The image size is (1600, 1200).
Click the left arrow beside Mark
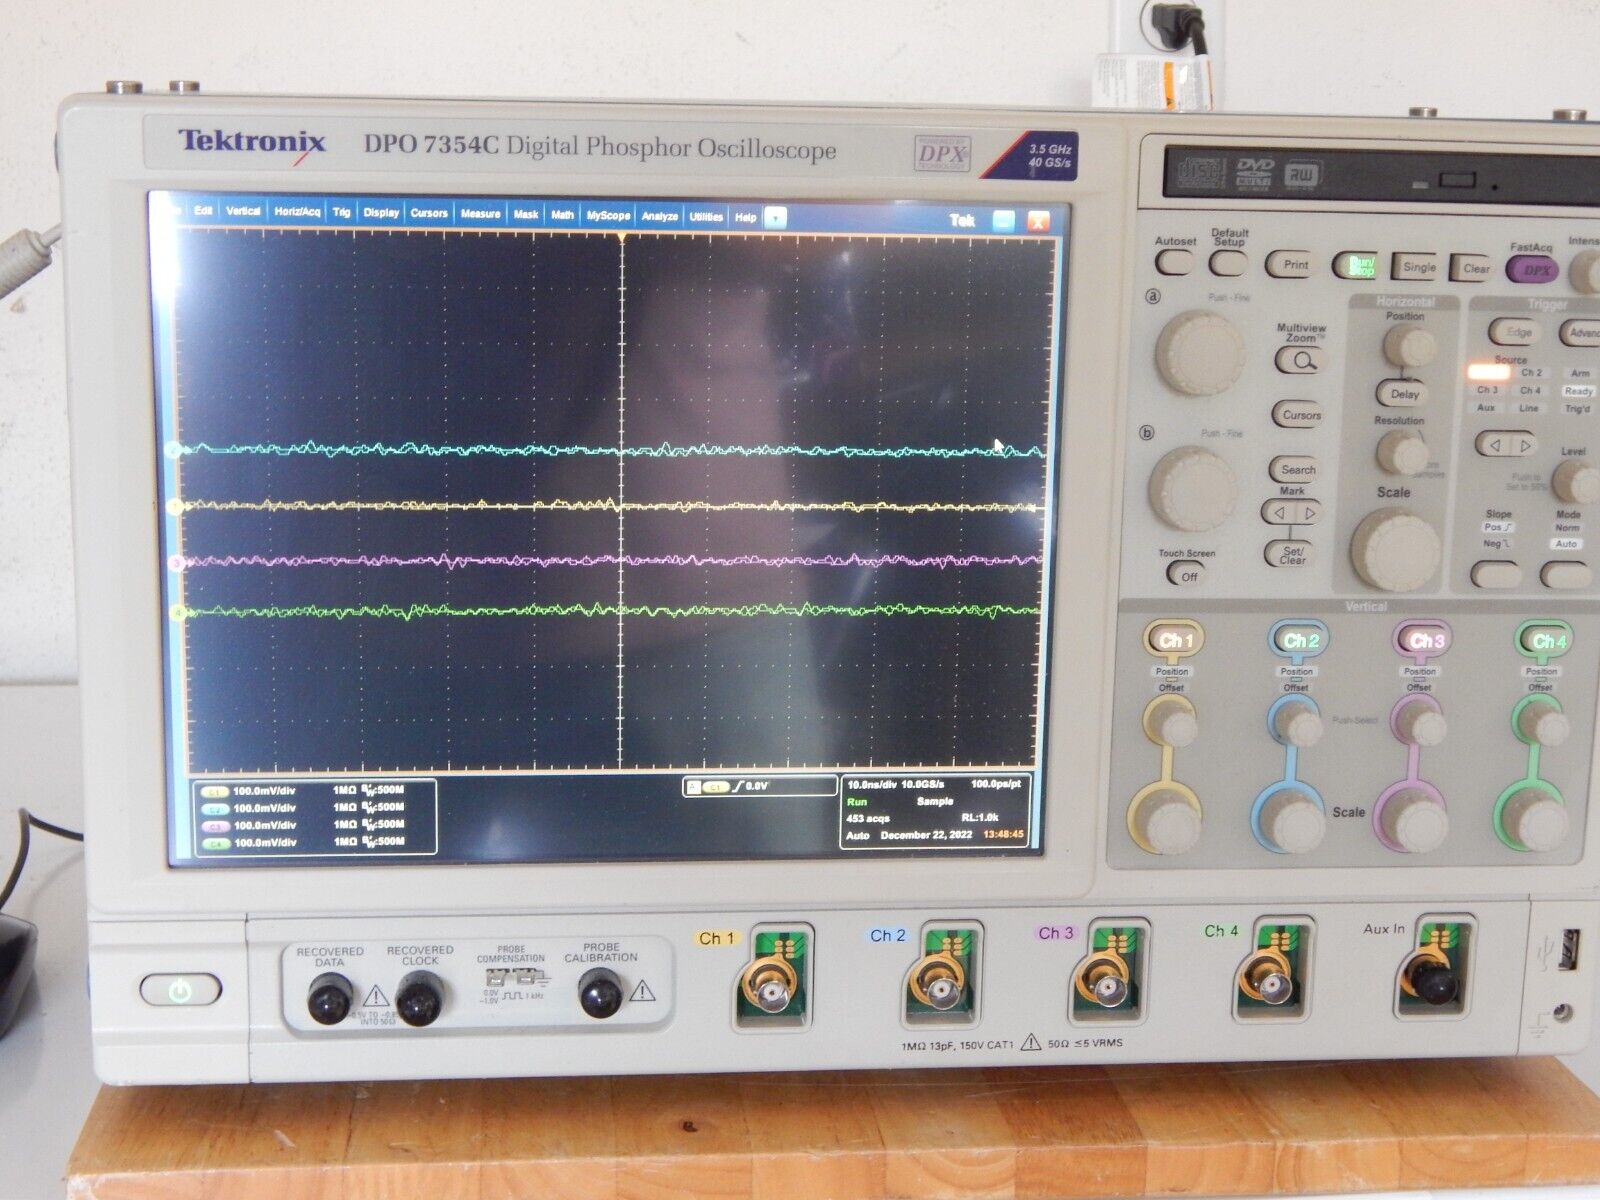coord(1281,513)
